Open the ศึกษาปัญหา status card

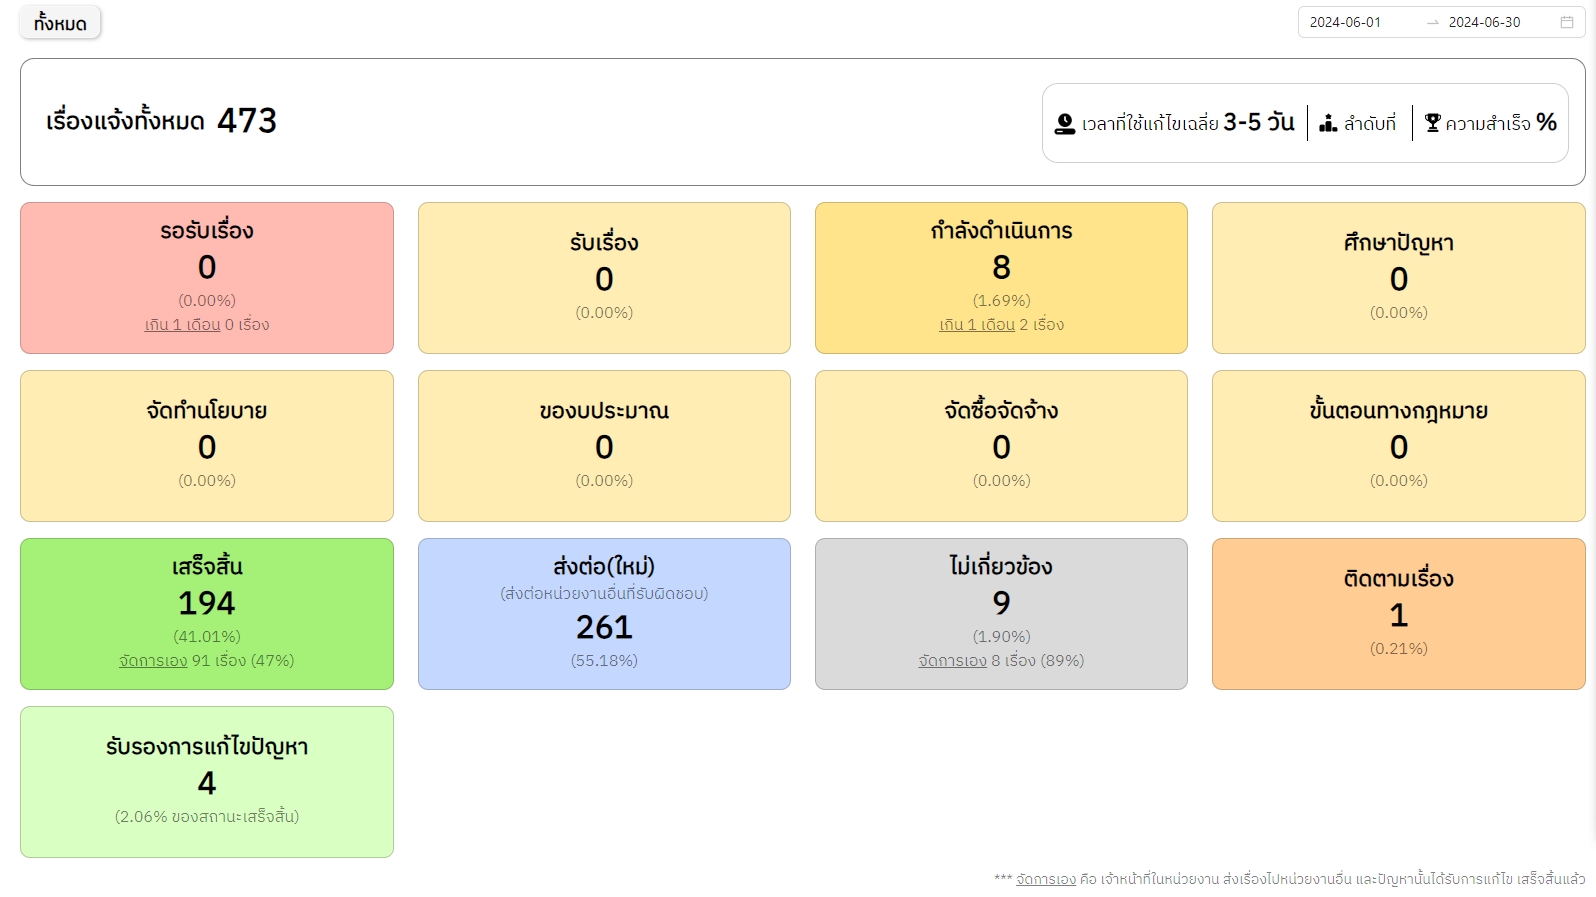pos(1398,277)
